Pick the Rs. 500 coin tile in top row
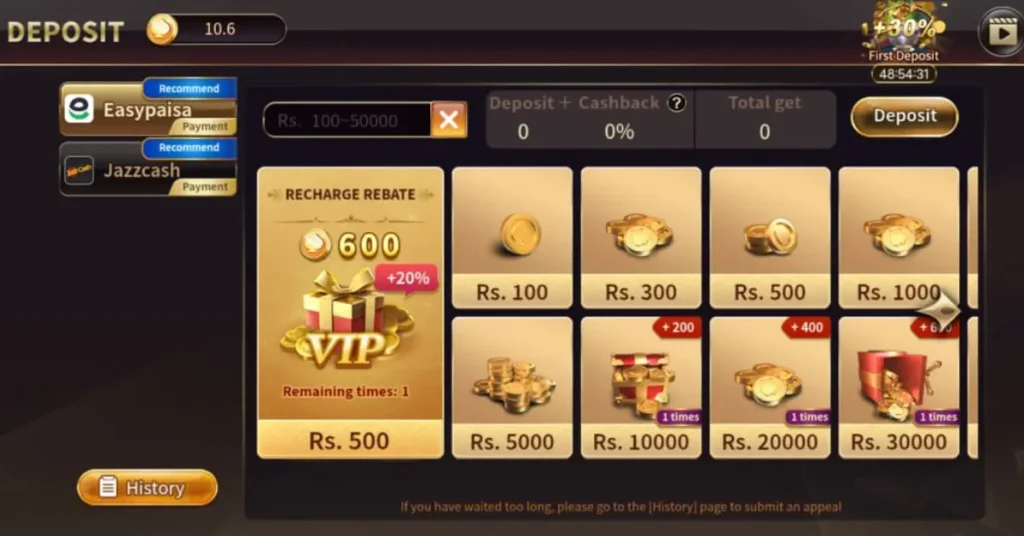 point(770,238)
